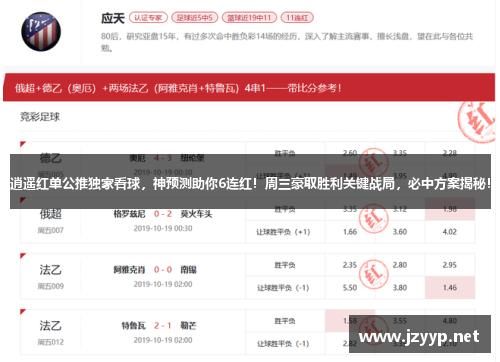Viewport: 500px width, 362px height.
Task: Click the date 2019-10-19 00:30 under 格罗兹尼
Action: (x=163, y=228)
